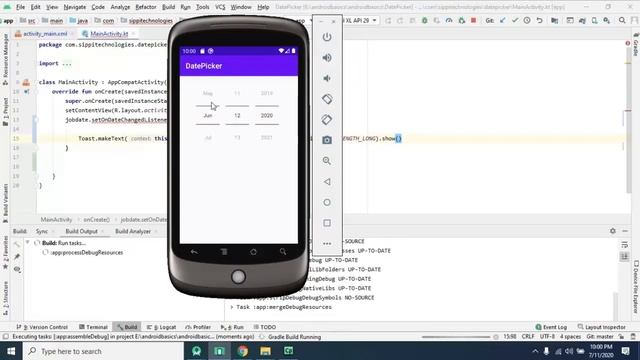
Task: Click the Git rollback undo icon
Action: tap(540, 20)
